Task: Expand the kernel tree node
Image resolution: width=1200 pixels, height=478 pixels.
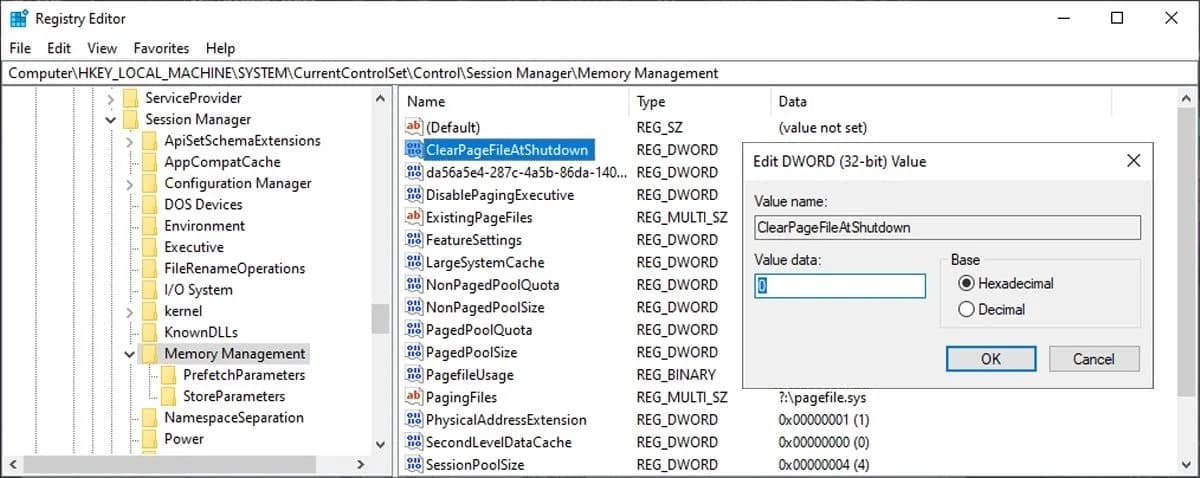Action: [129, 312]
